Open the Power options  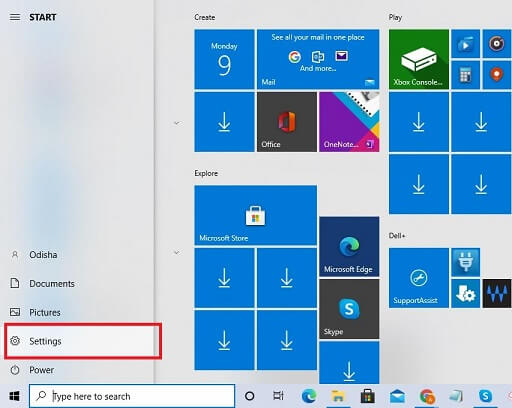pyautogui.click(x=78, y=370)
